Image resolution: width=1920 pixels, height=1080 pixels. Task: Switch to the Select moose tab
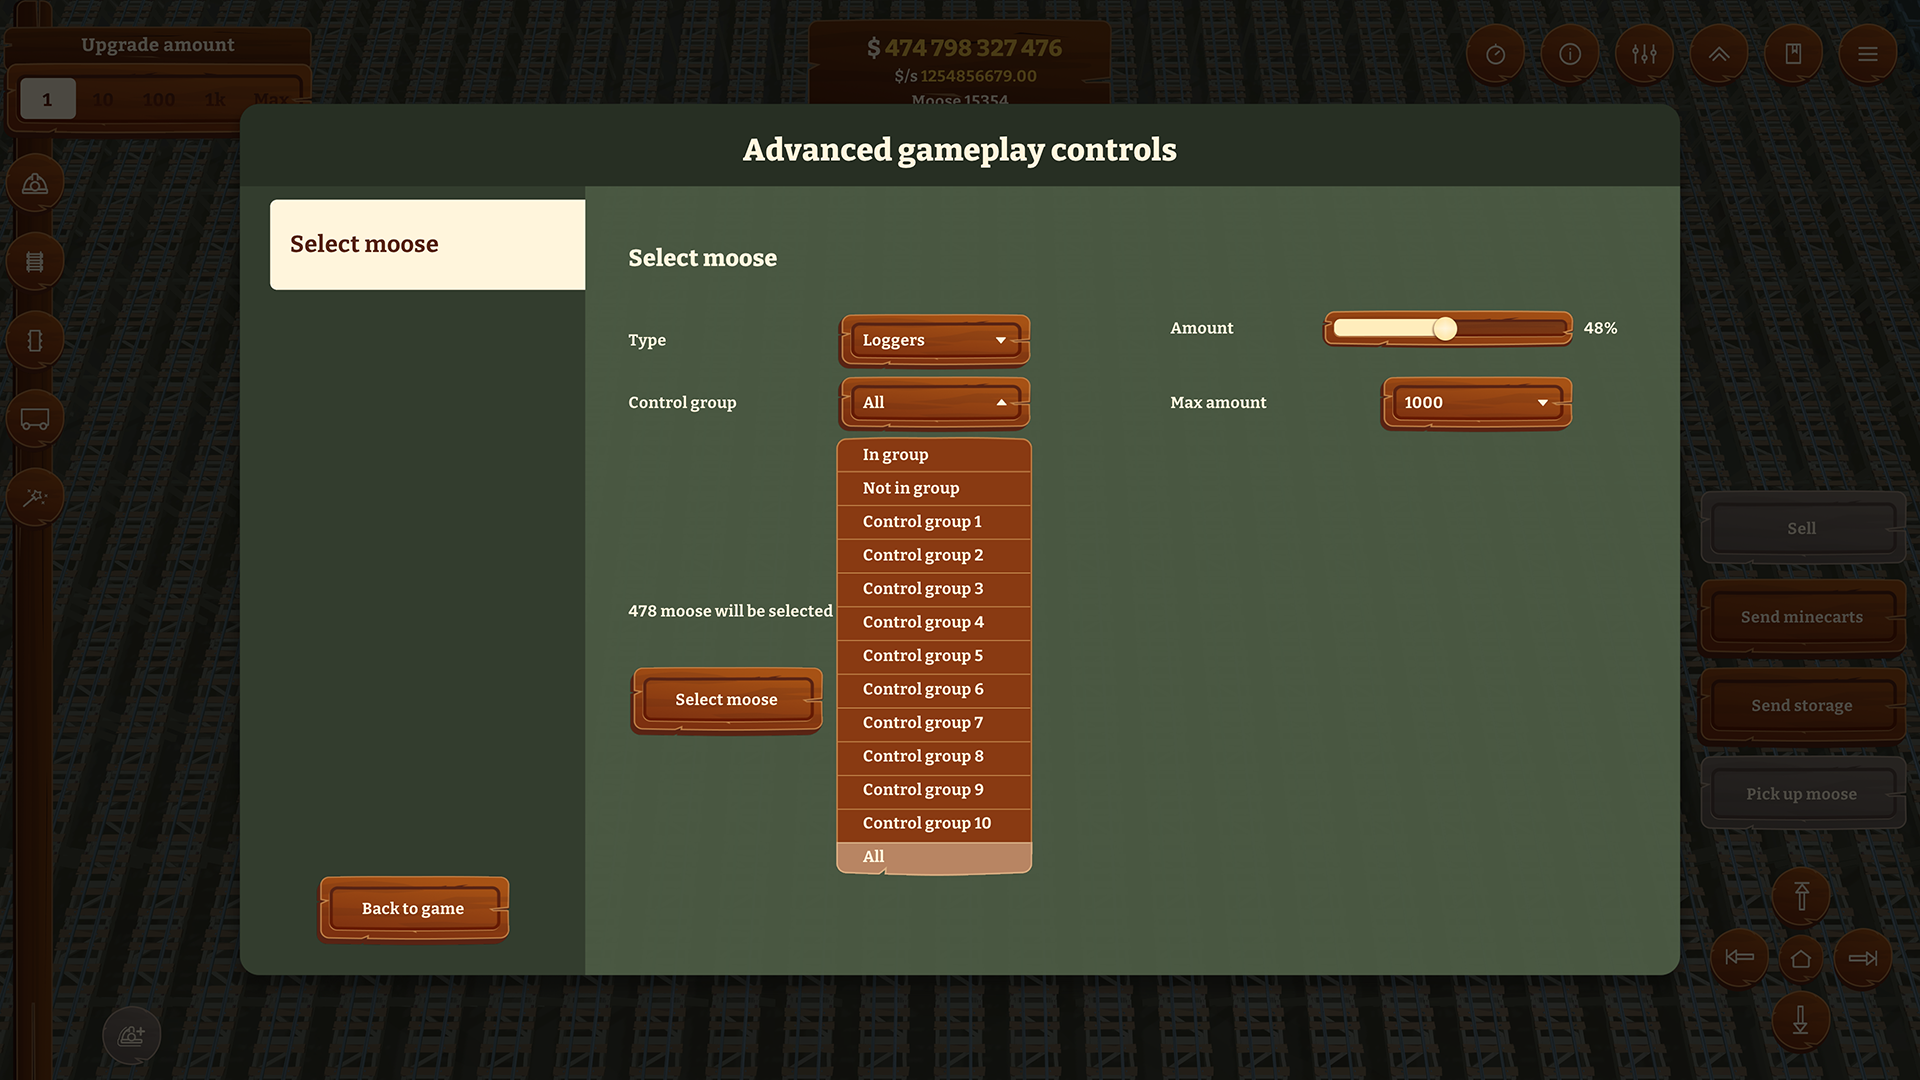pyautogui.click(x=427, y=244)
